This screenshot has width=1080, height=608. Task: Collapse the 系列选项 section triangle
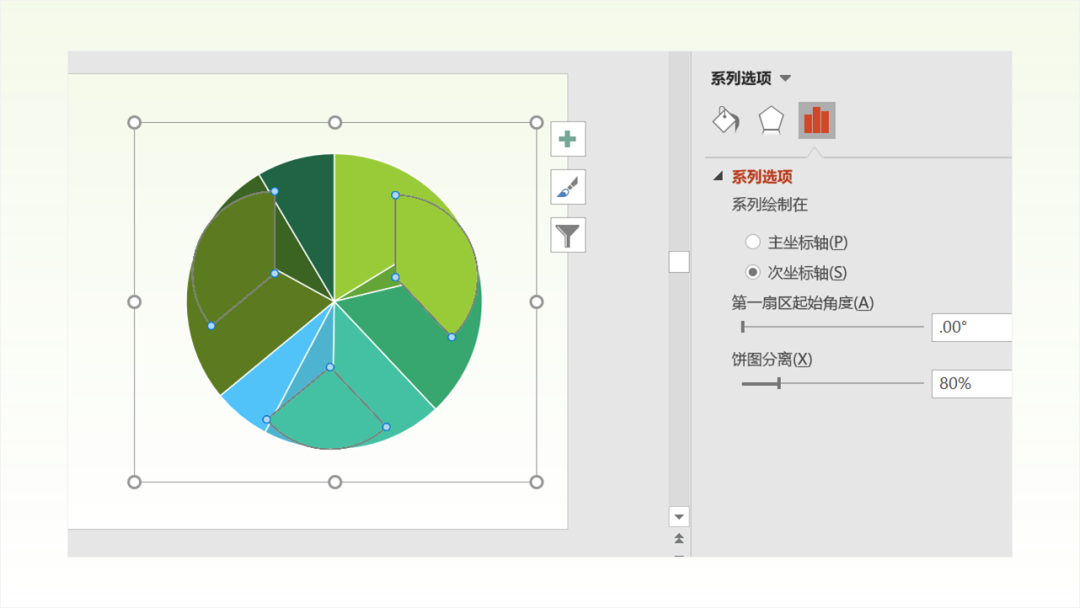click(x=718, y=176)
